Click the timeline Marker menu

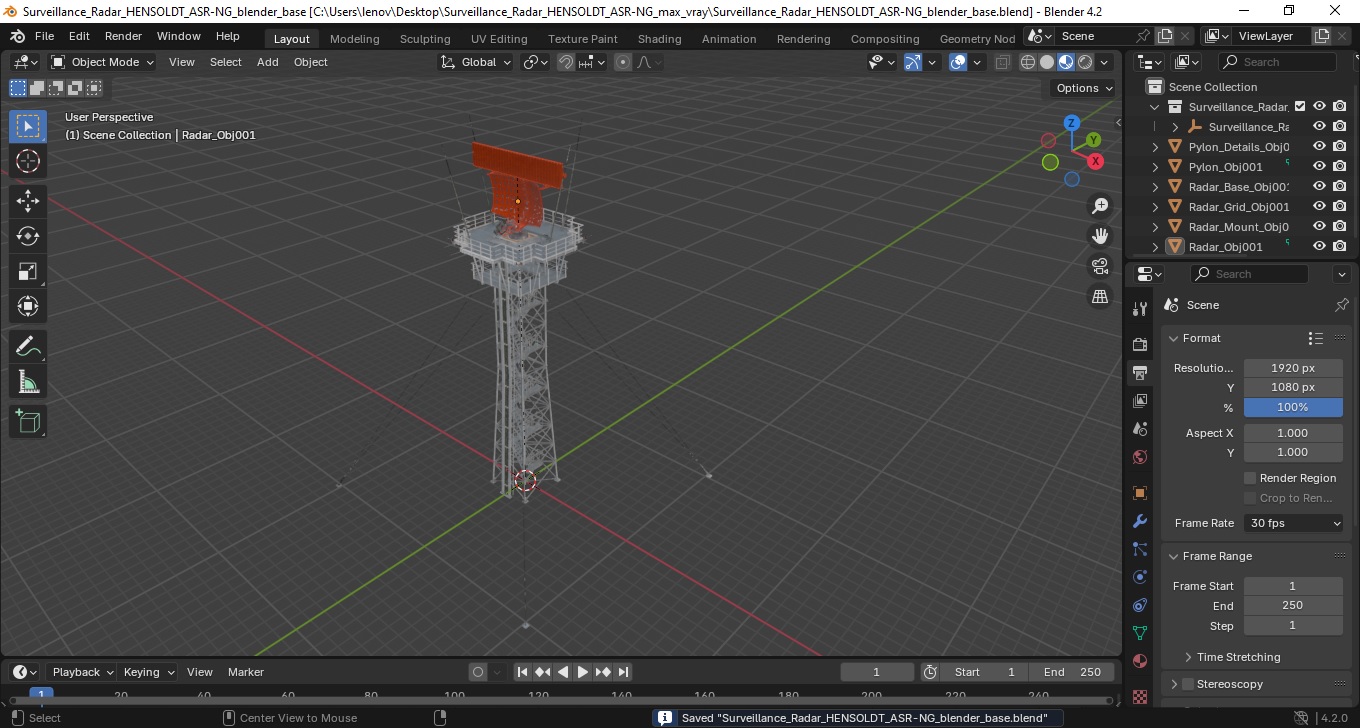click(245, 672)
